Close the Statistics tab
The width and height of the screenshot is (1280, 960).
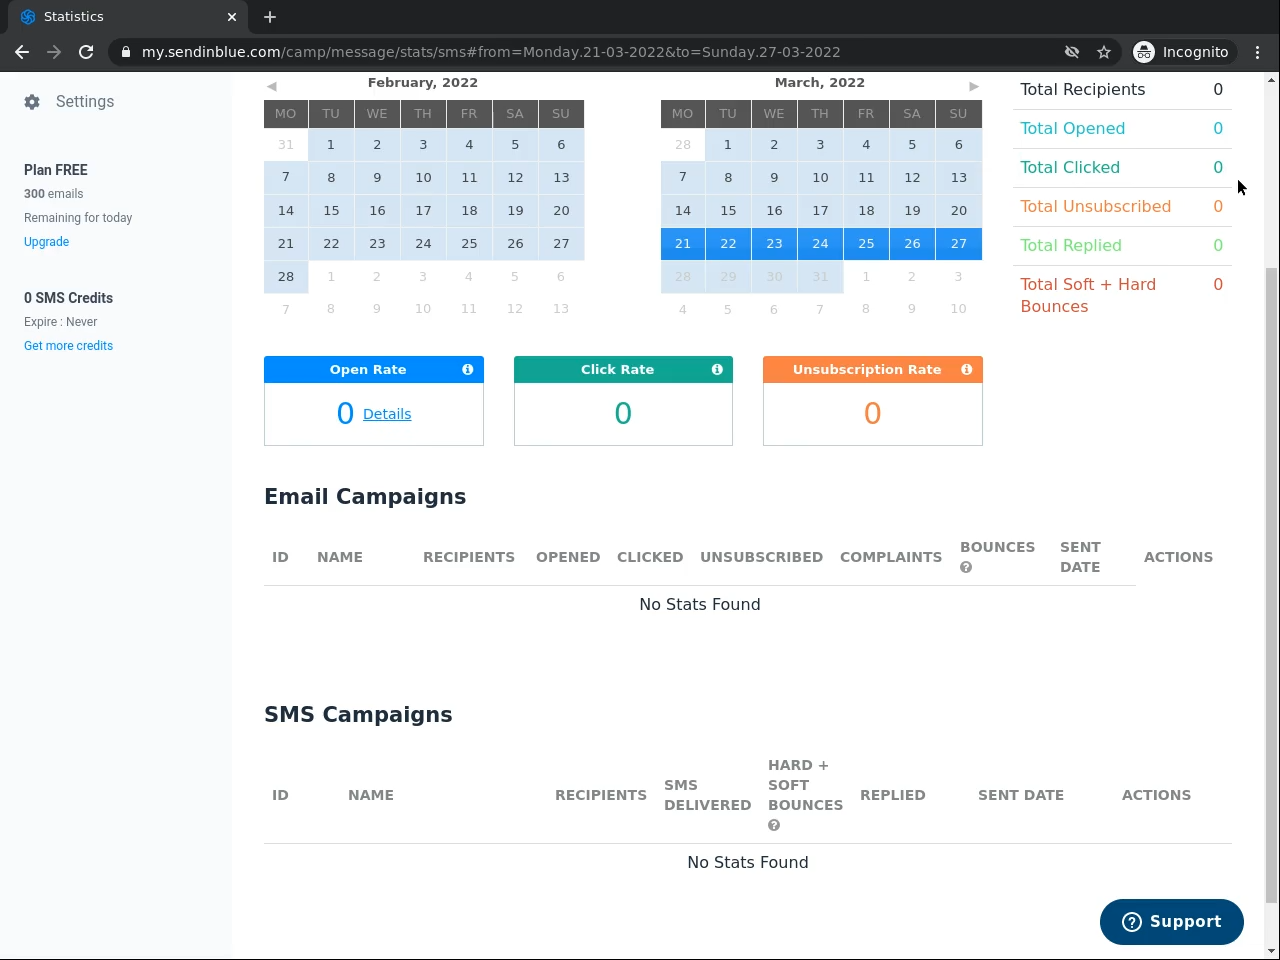coord(232,17)
